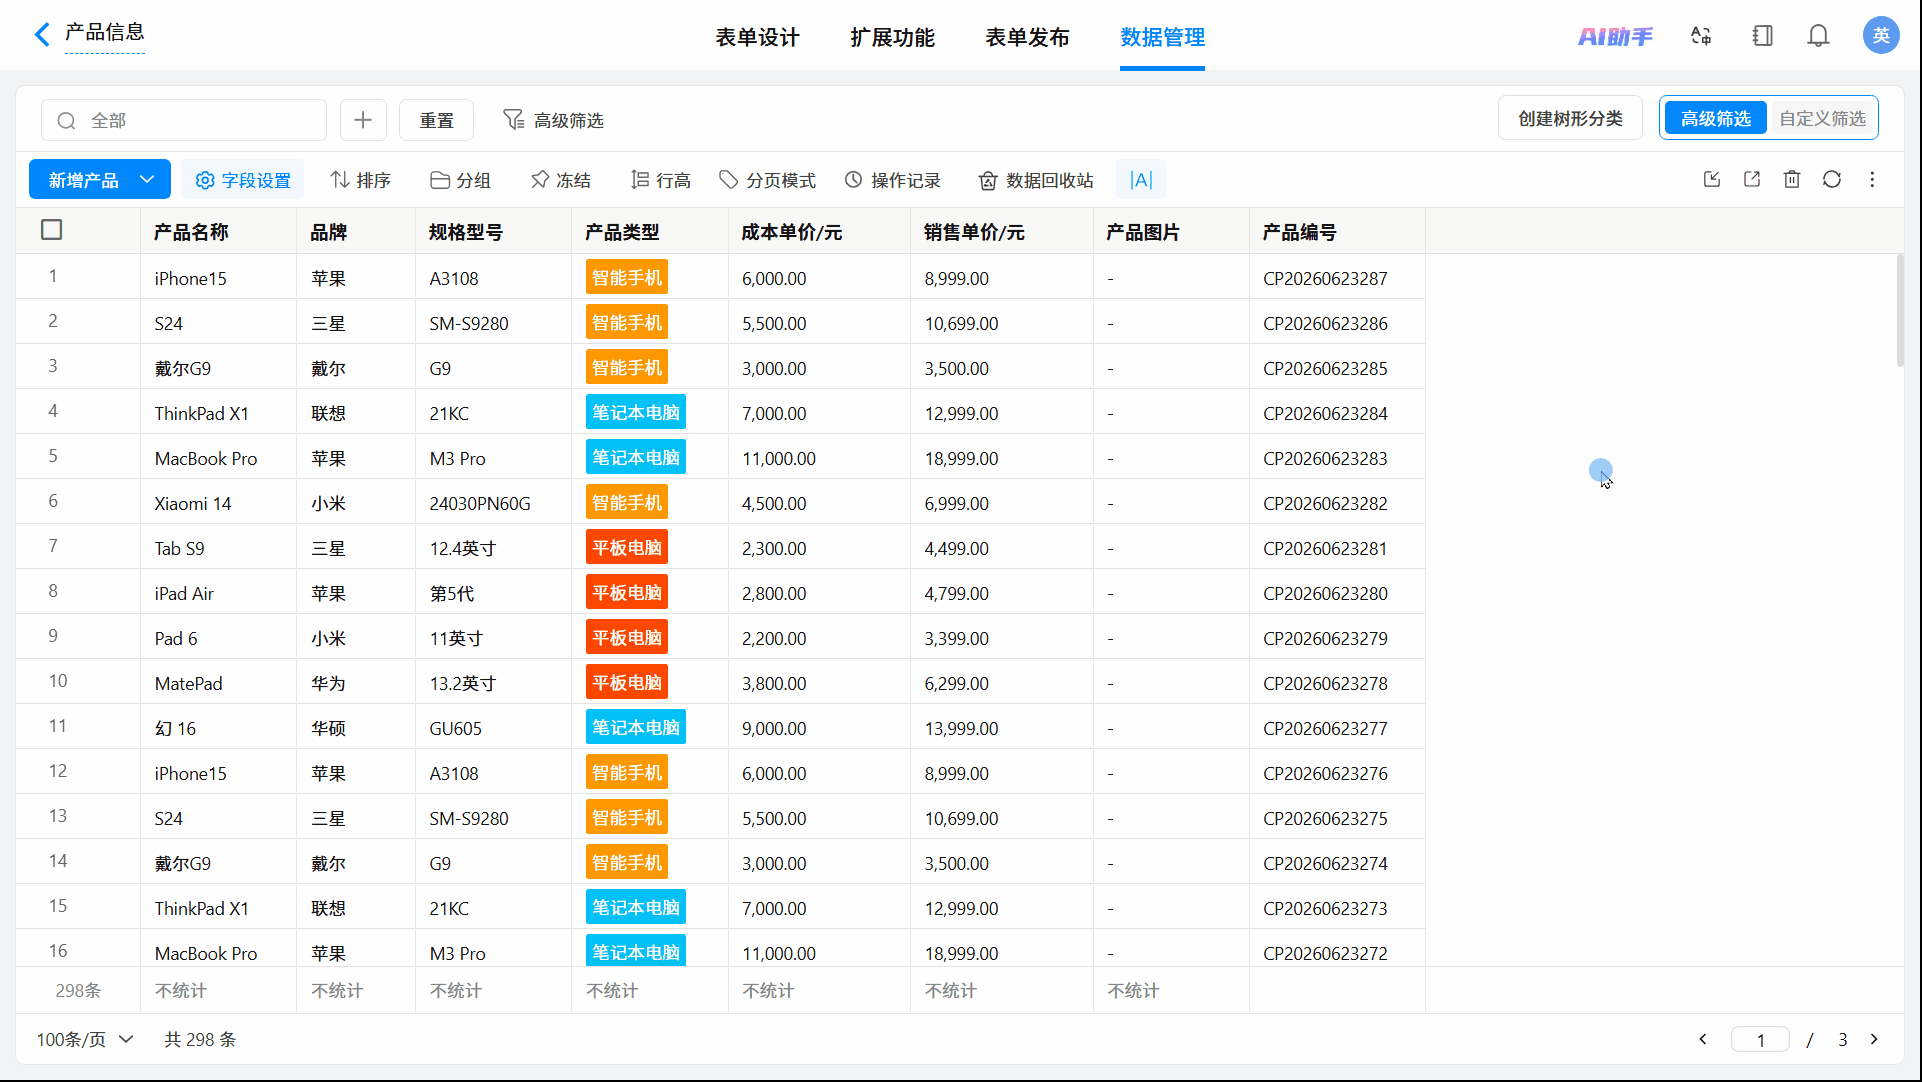
Task: Switch to 自定义筛选 mode toggle
Action: click(1822, 119)
